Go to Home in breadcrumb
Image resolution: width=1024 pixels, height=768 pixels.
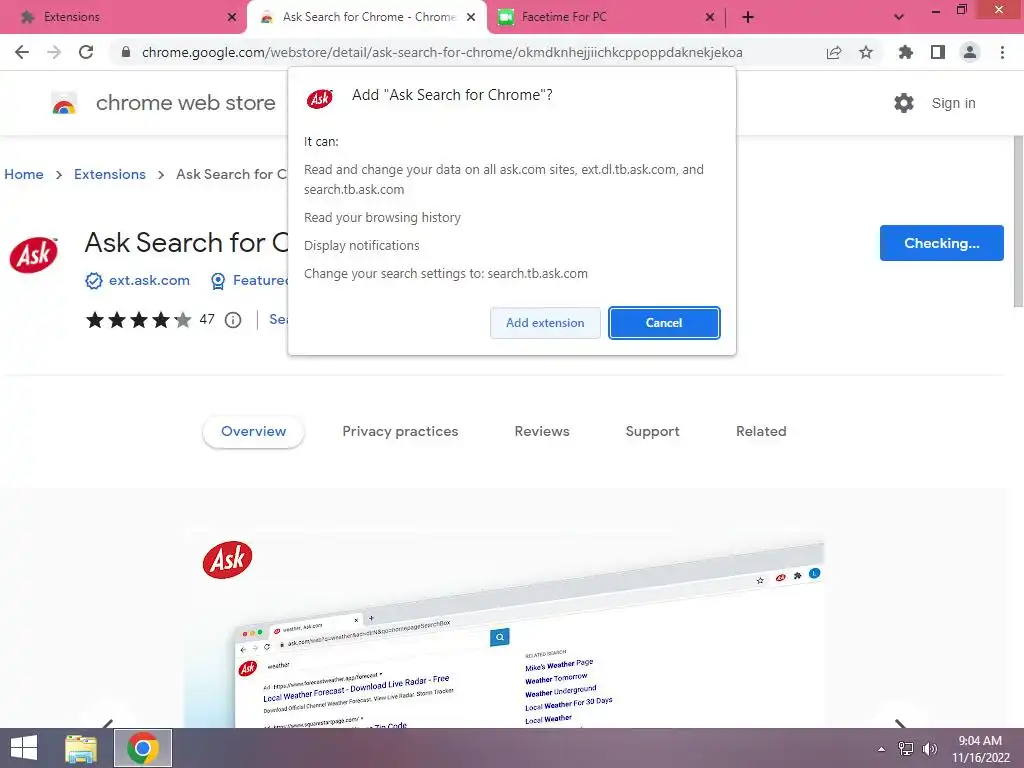point(24,174)
